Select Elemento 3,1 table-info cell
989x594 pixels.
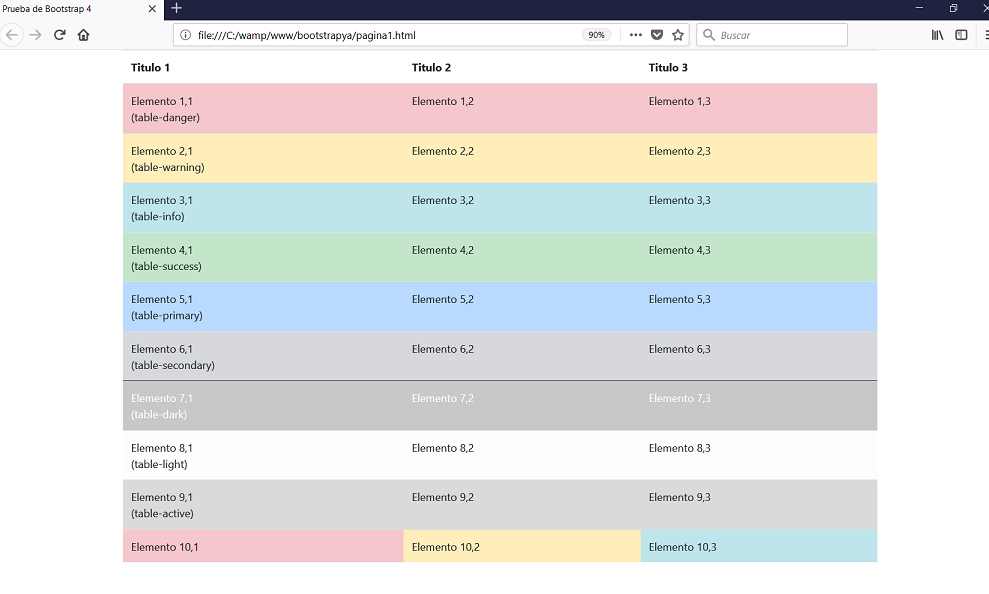click(x=263, y=207)
